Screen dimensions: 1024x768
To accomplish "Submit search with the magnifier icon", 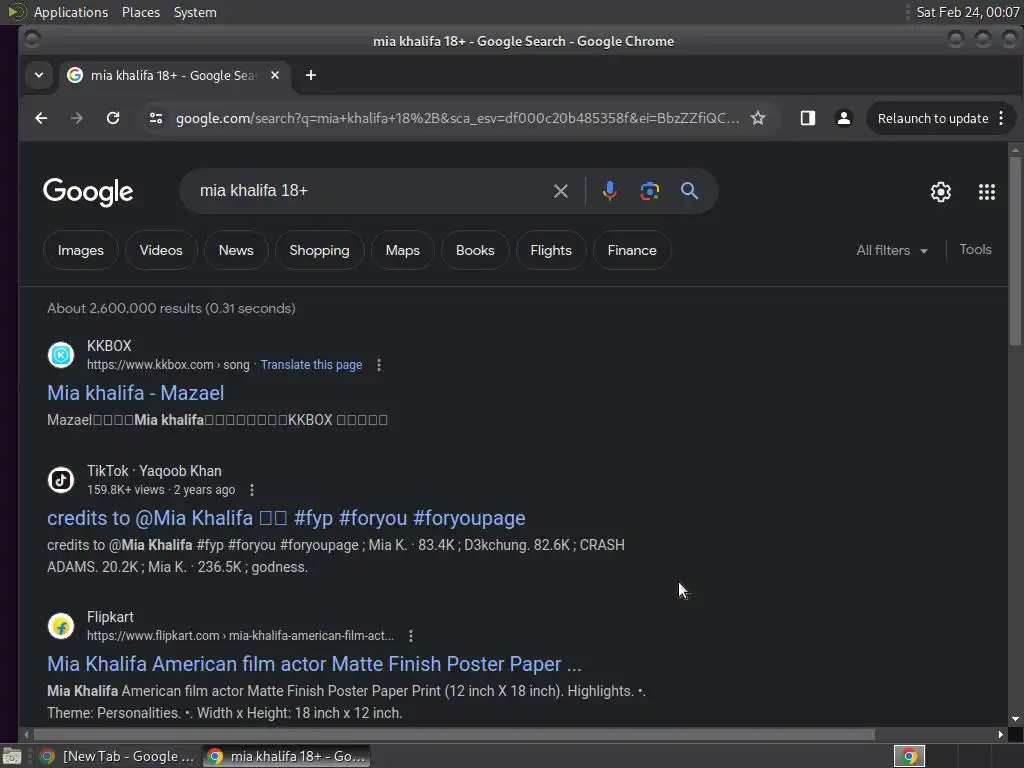I will coord(689,191).
